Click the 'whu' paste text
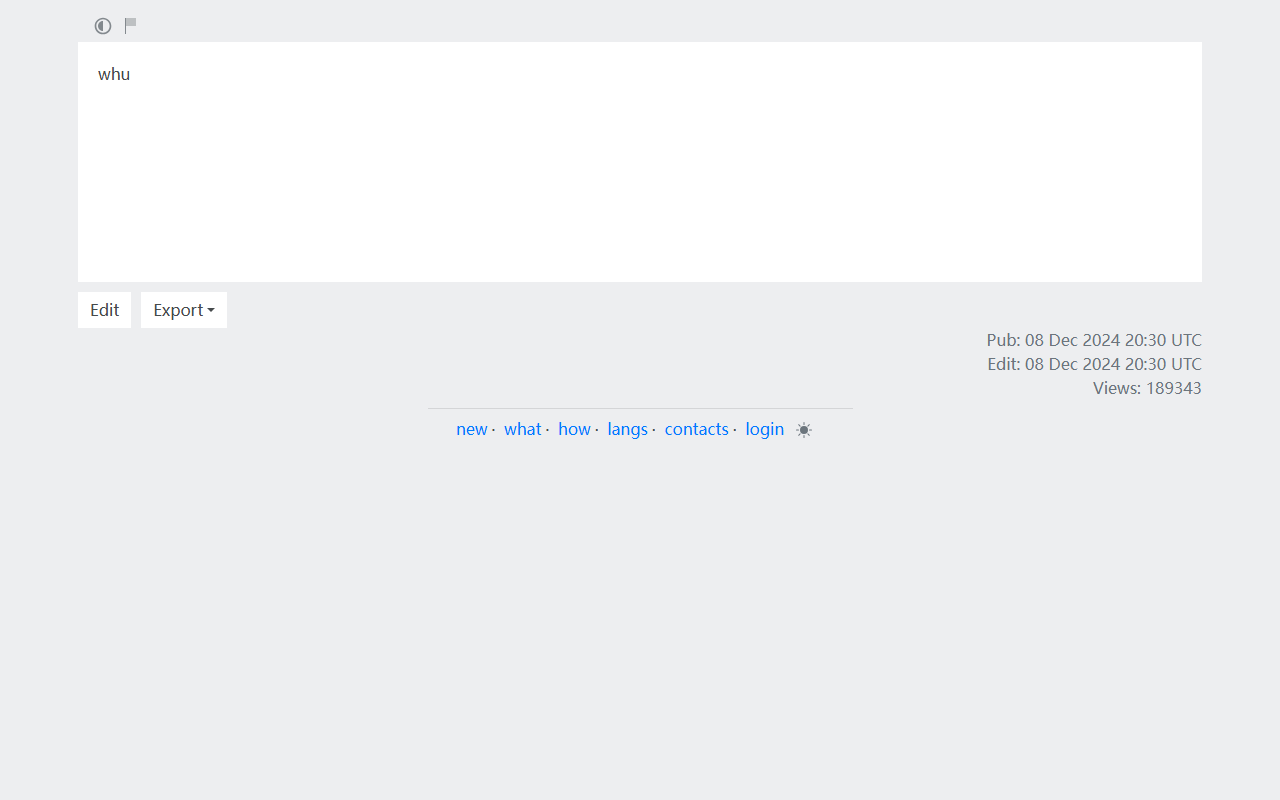Screen dimensions: 1280x800 click(114, 74)
